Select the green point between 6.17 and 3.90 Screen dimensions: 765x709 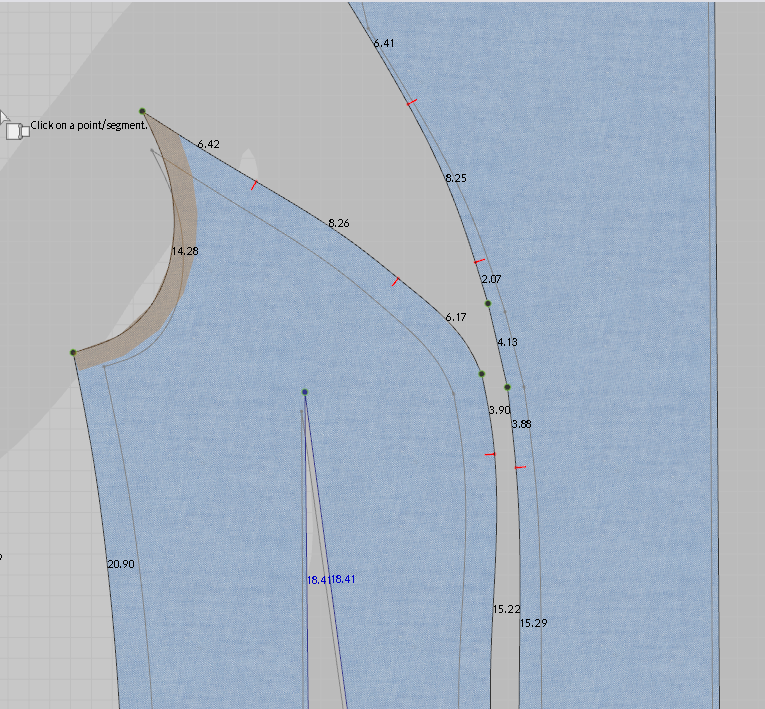click(x=482, y=374)
